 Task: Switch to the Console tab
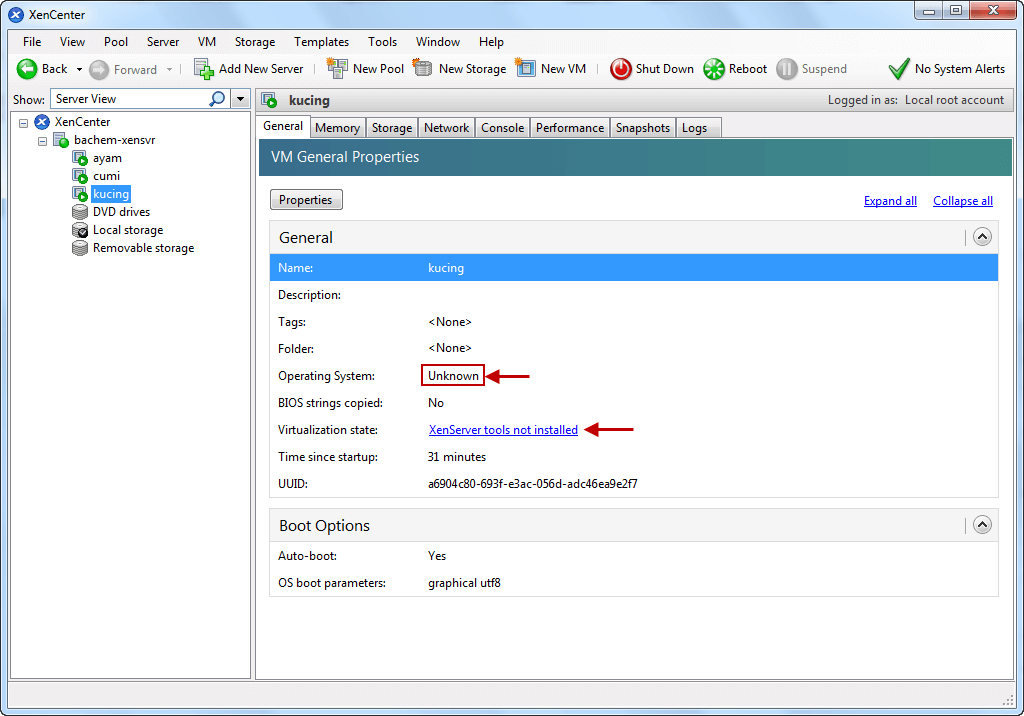tap(502, 128)
